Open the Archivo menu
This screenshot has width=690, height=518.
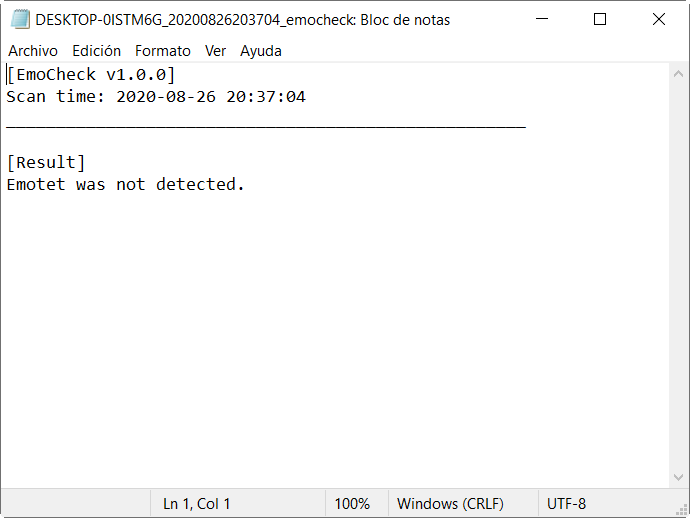[33, 51]
